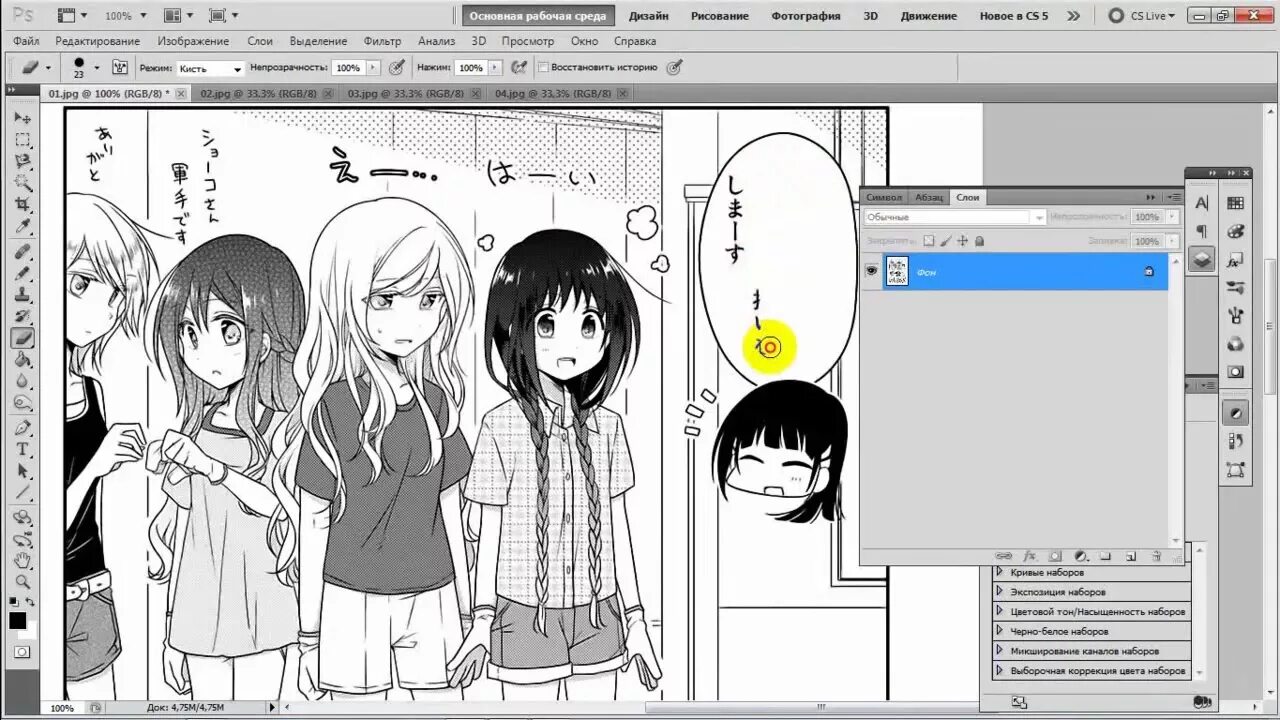The image size is (1280, 720).
Task: Select the Brush tool
Action: click(x=22, y=274)
